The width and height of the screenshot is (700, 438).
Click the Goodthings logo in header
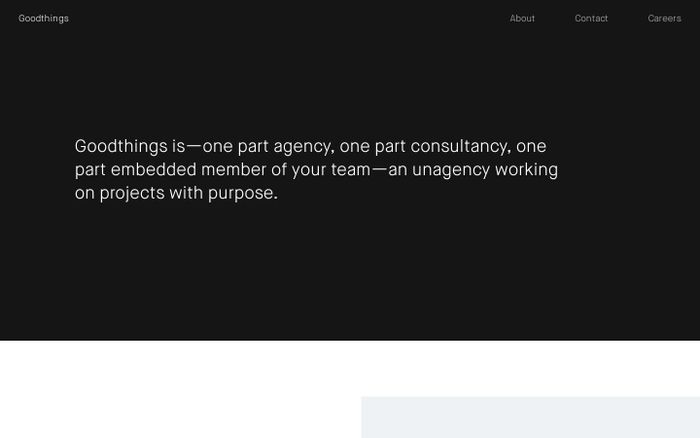[x=43, y=18]
